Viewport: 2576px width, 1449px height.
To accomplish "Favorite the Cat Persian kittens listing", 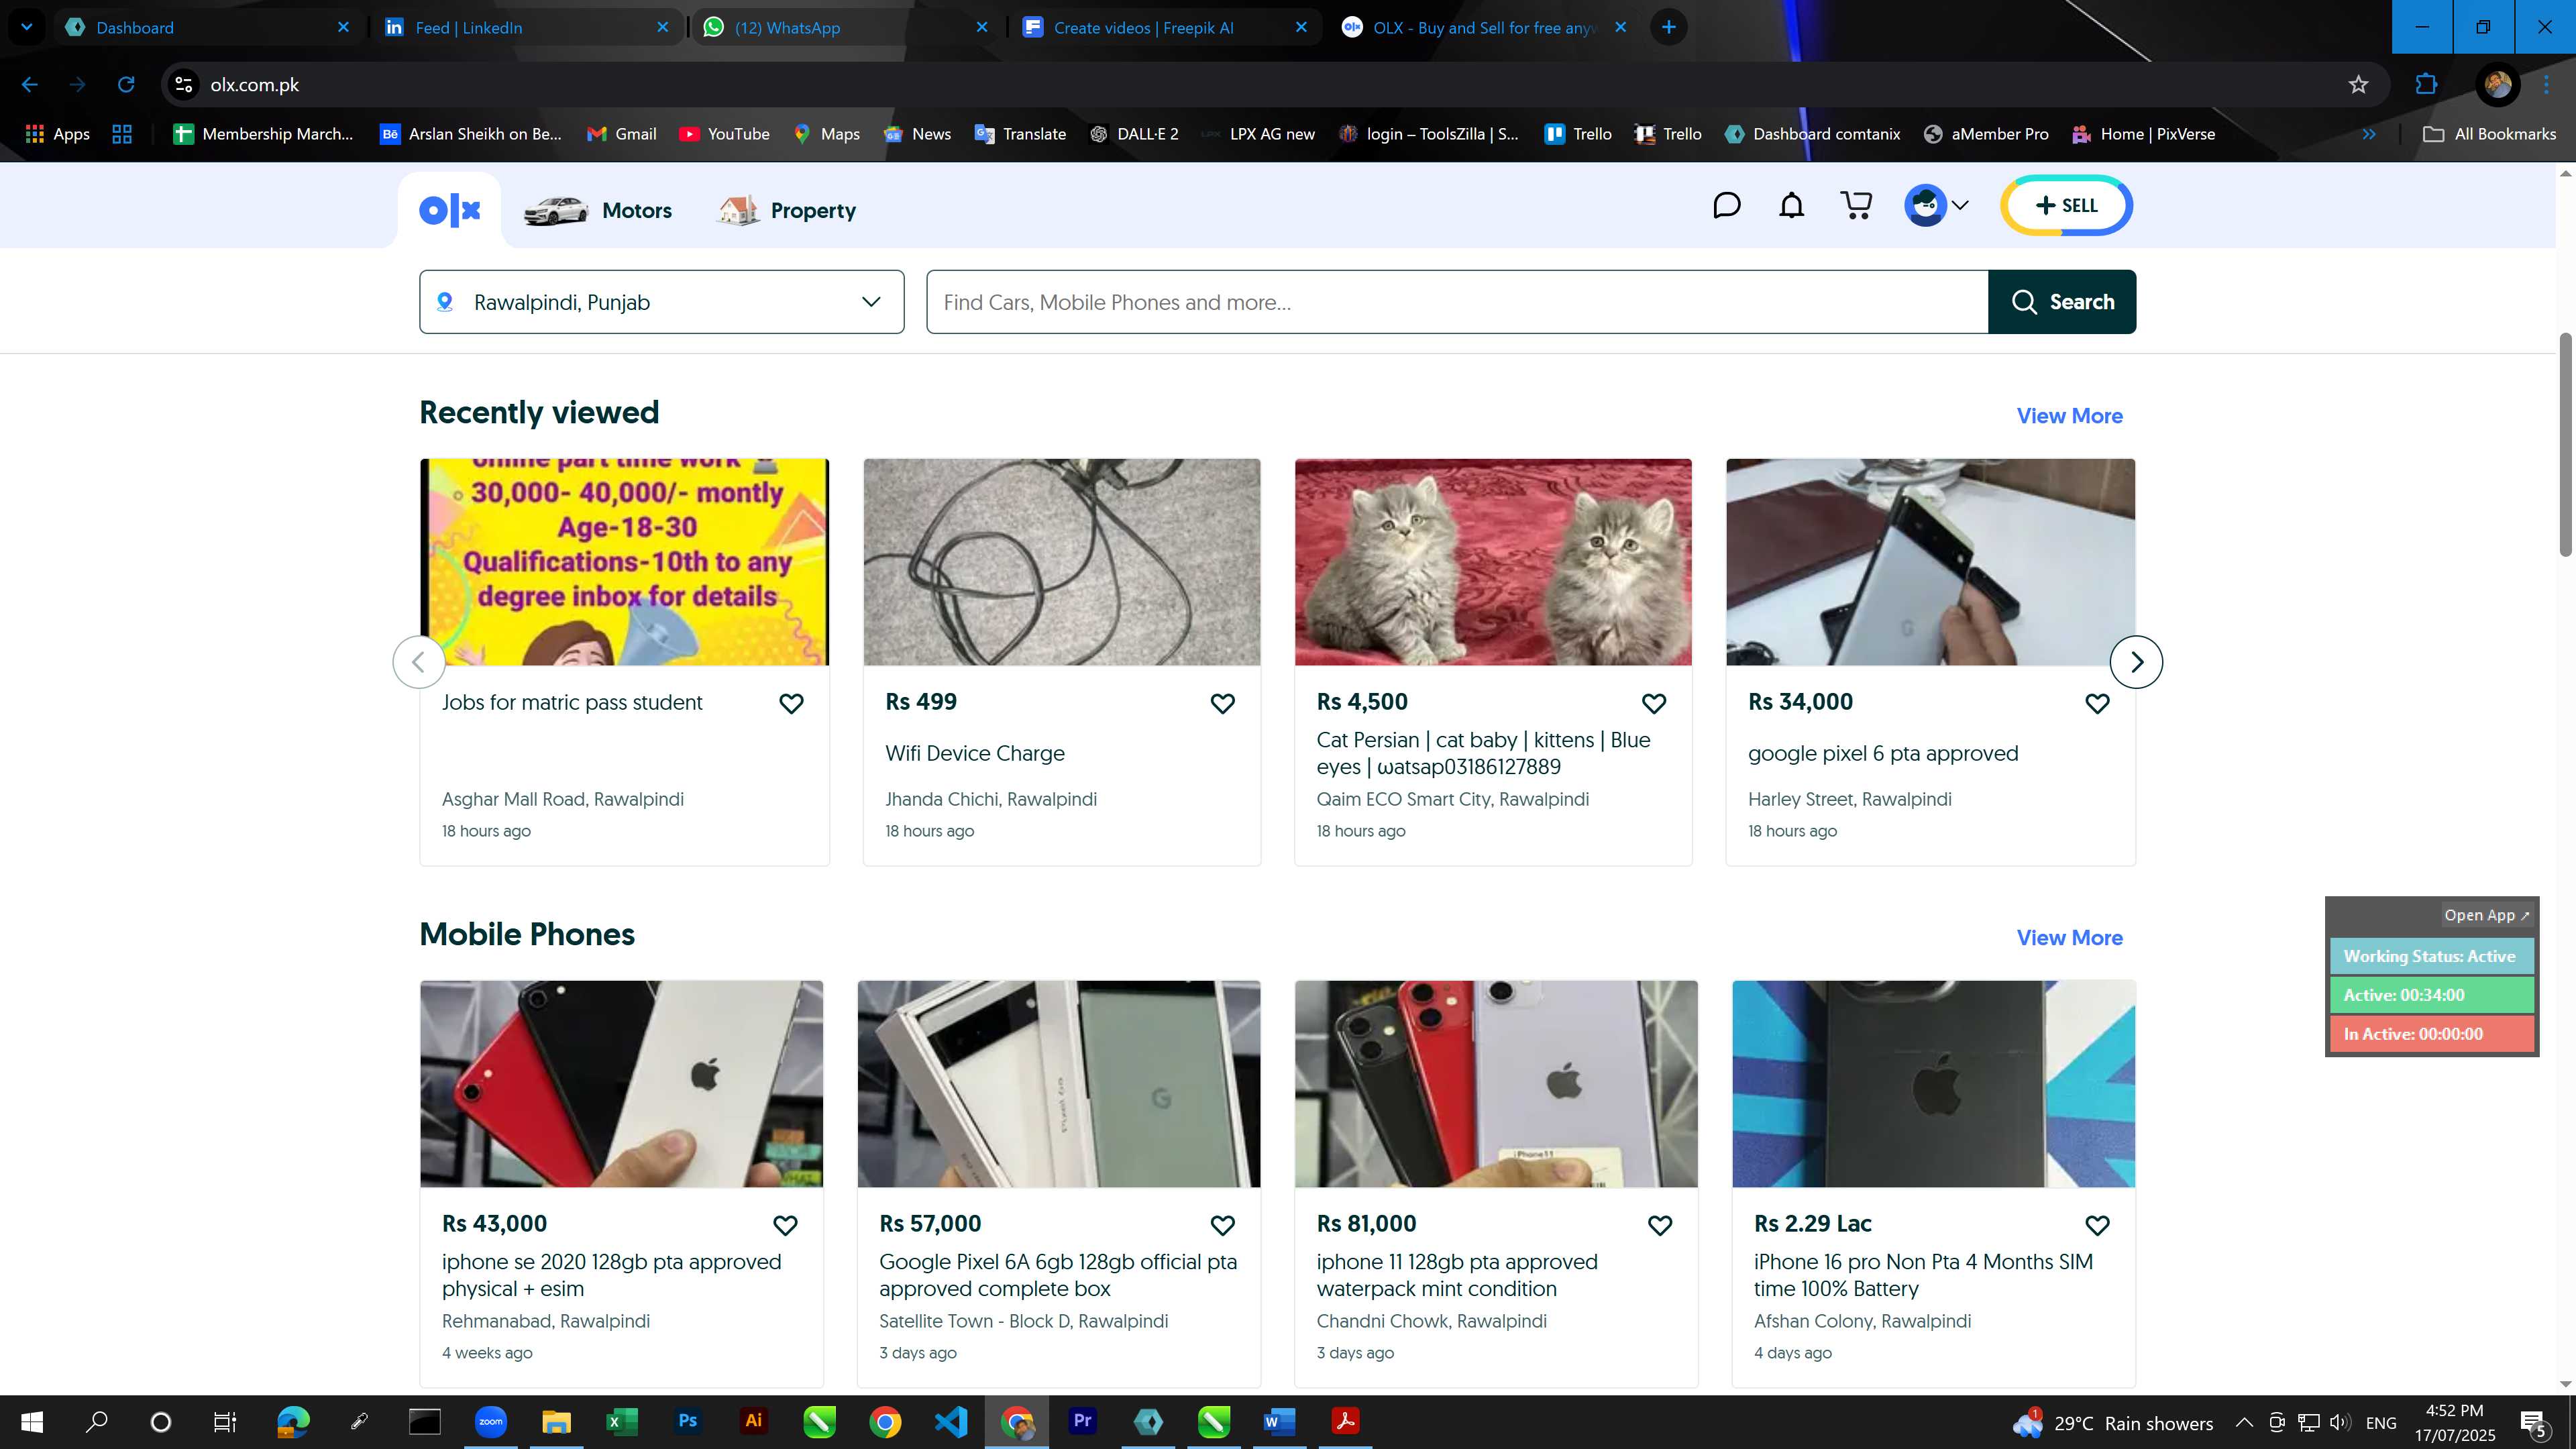I will tap(1654, 703).
